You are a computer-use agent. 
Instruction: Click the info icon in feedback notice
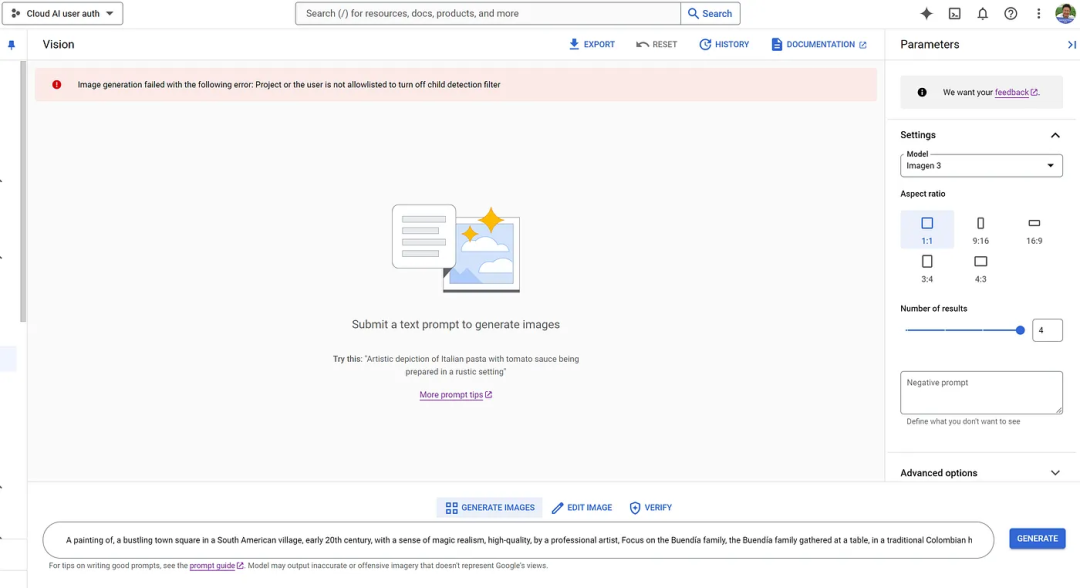pyautogui.click(x=922, y=92)
